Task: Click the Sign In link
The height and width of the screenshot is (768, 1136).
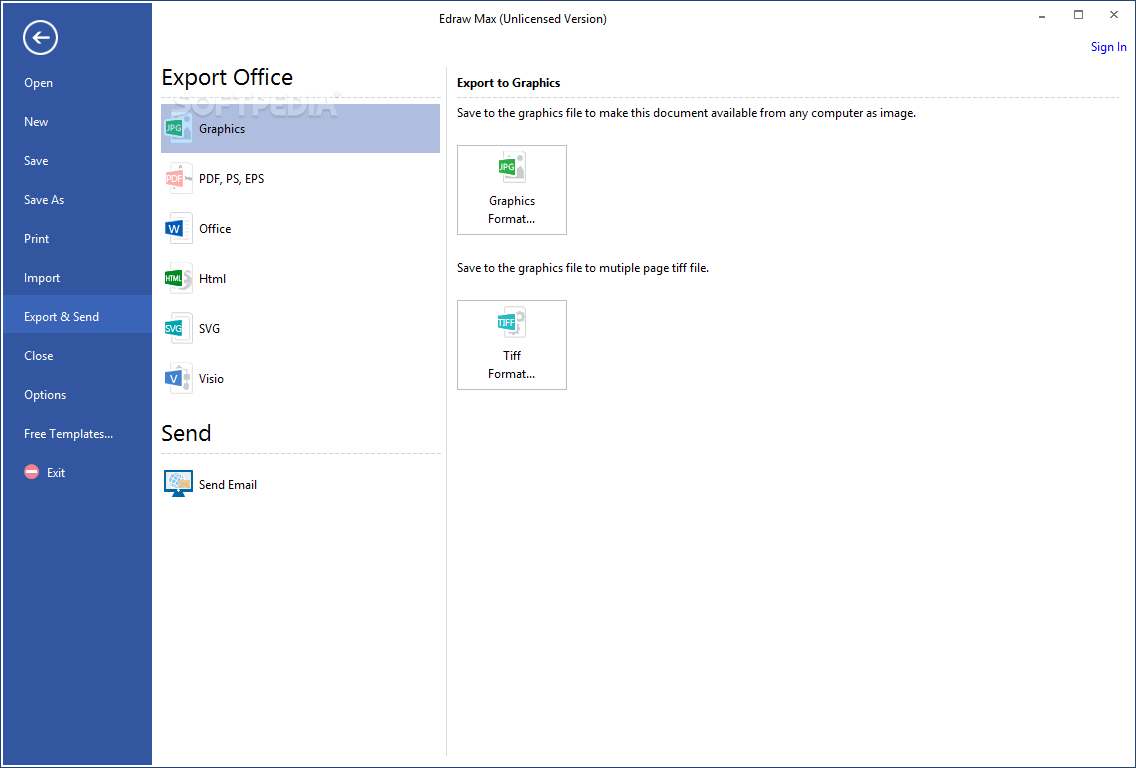Action: pyautogui.click(x=1108, y=47)
